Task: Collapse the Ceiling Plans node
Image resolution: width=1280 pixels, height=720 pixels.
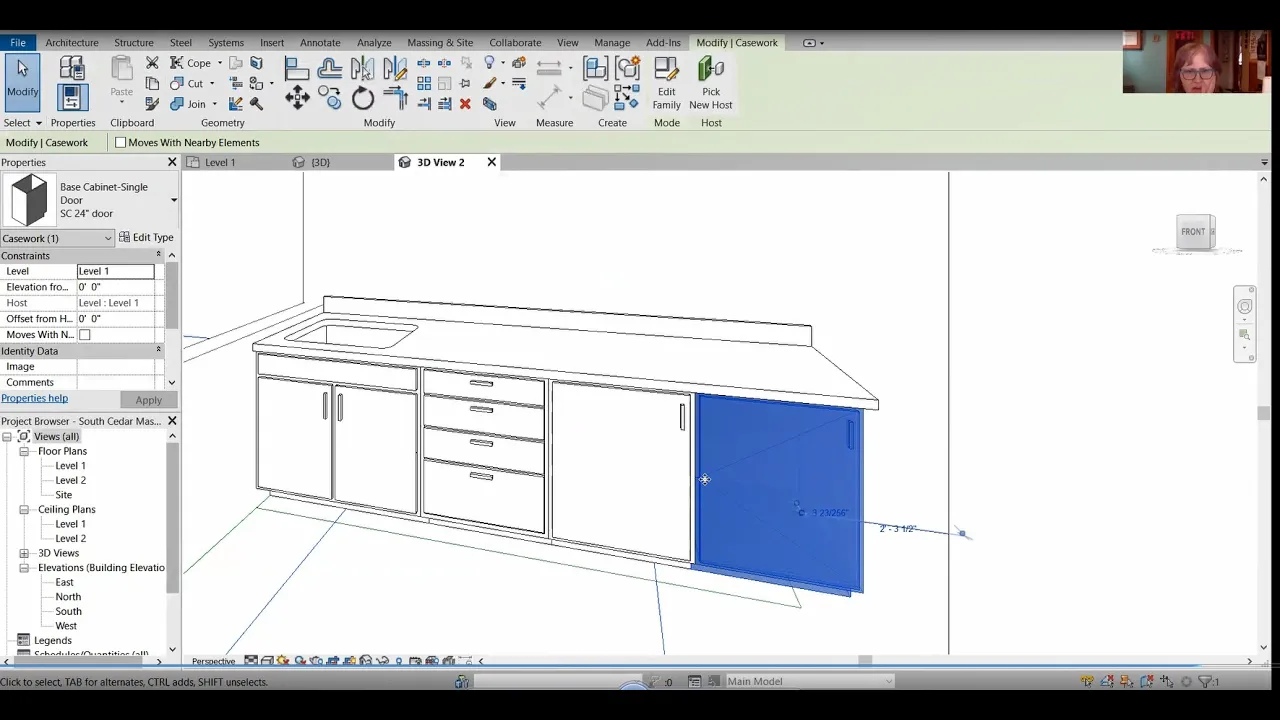Action: tap(24, 510)
